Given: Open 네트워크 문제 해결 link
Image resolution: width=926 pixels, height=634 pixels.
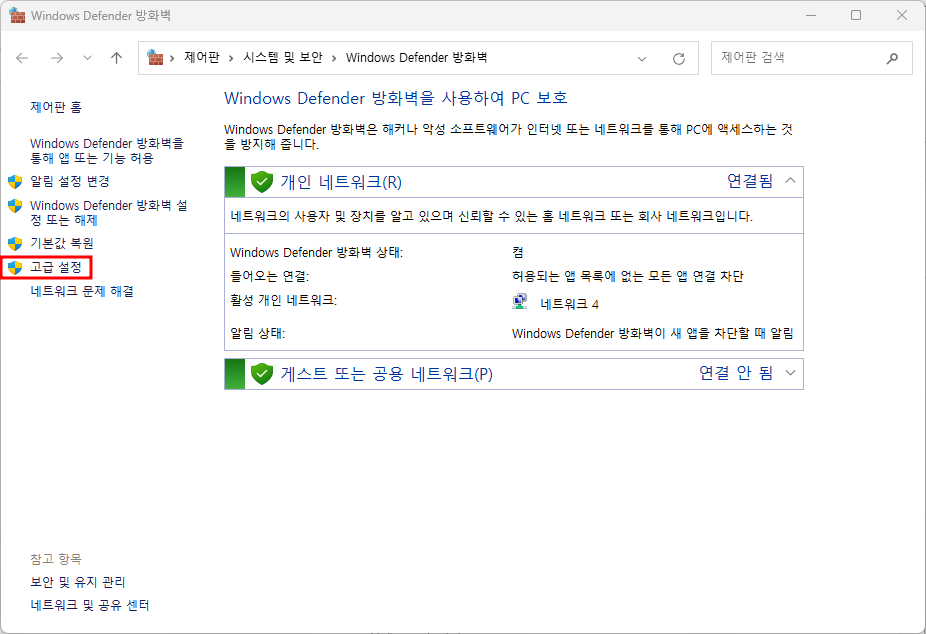Looking at the screenshot, I should (x=82, y=292).
